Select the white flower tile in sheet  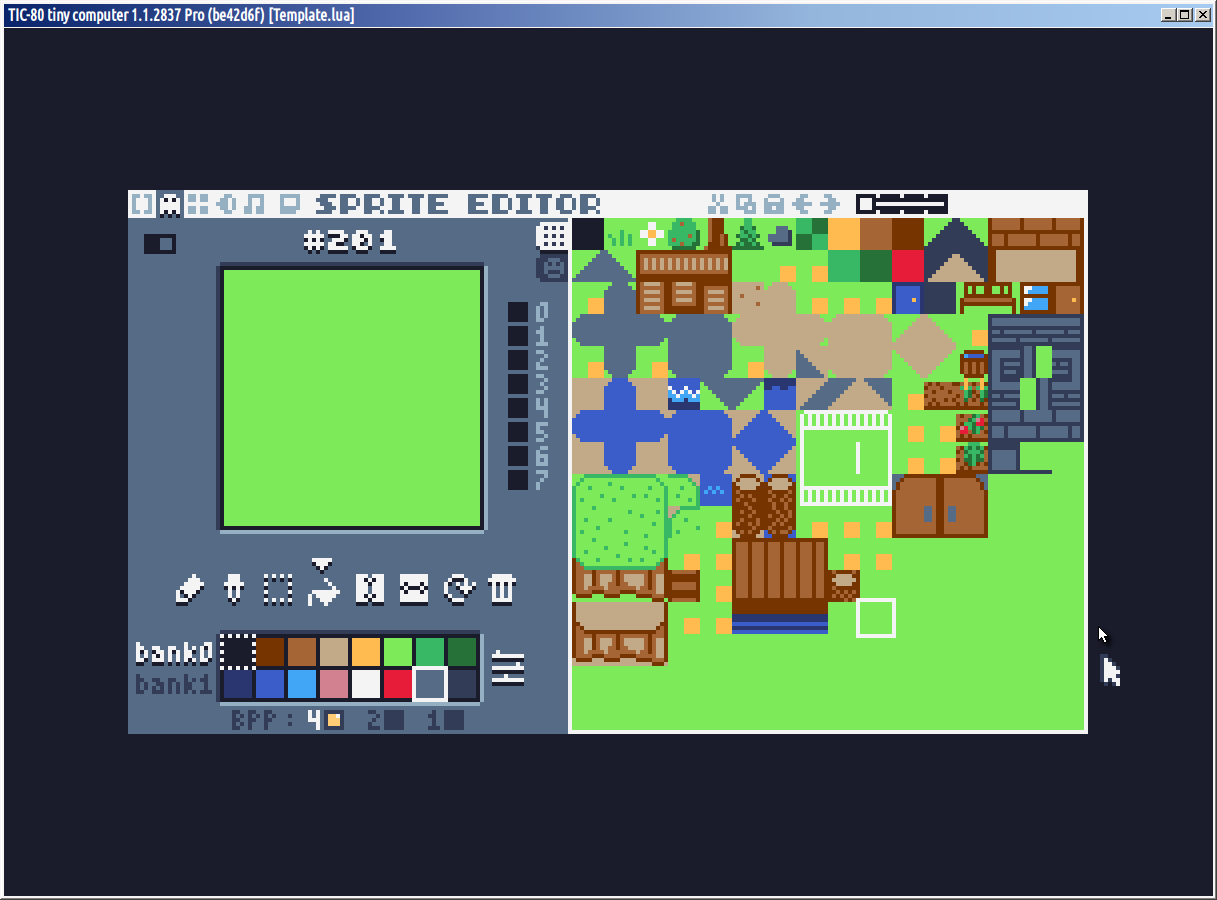pyautogui.click(x=652, y=234)
